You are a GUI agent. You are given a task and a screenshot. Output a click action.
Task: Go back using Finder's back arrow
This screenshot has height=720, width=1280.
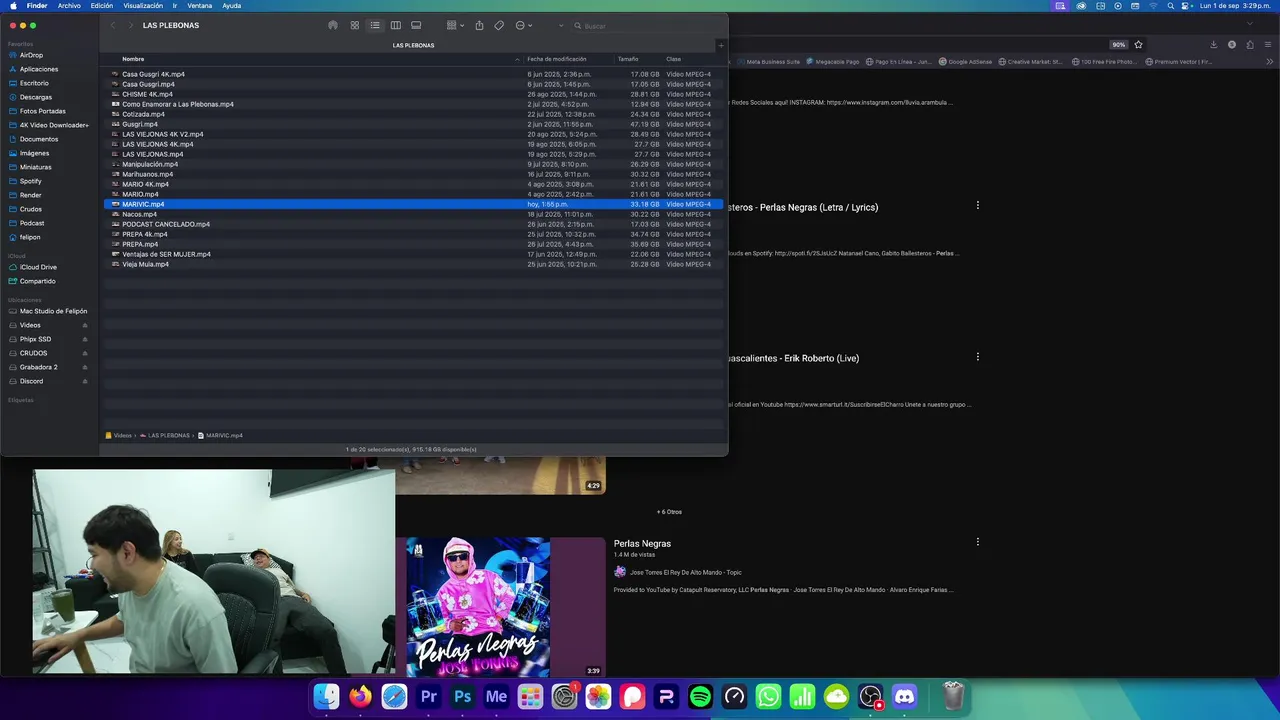[x=113, y=25]
